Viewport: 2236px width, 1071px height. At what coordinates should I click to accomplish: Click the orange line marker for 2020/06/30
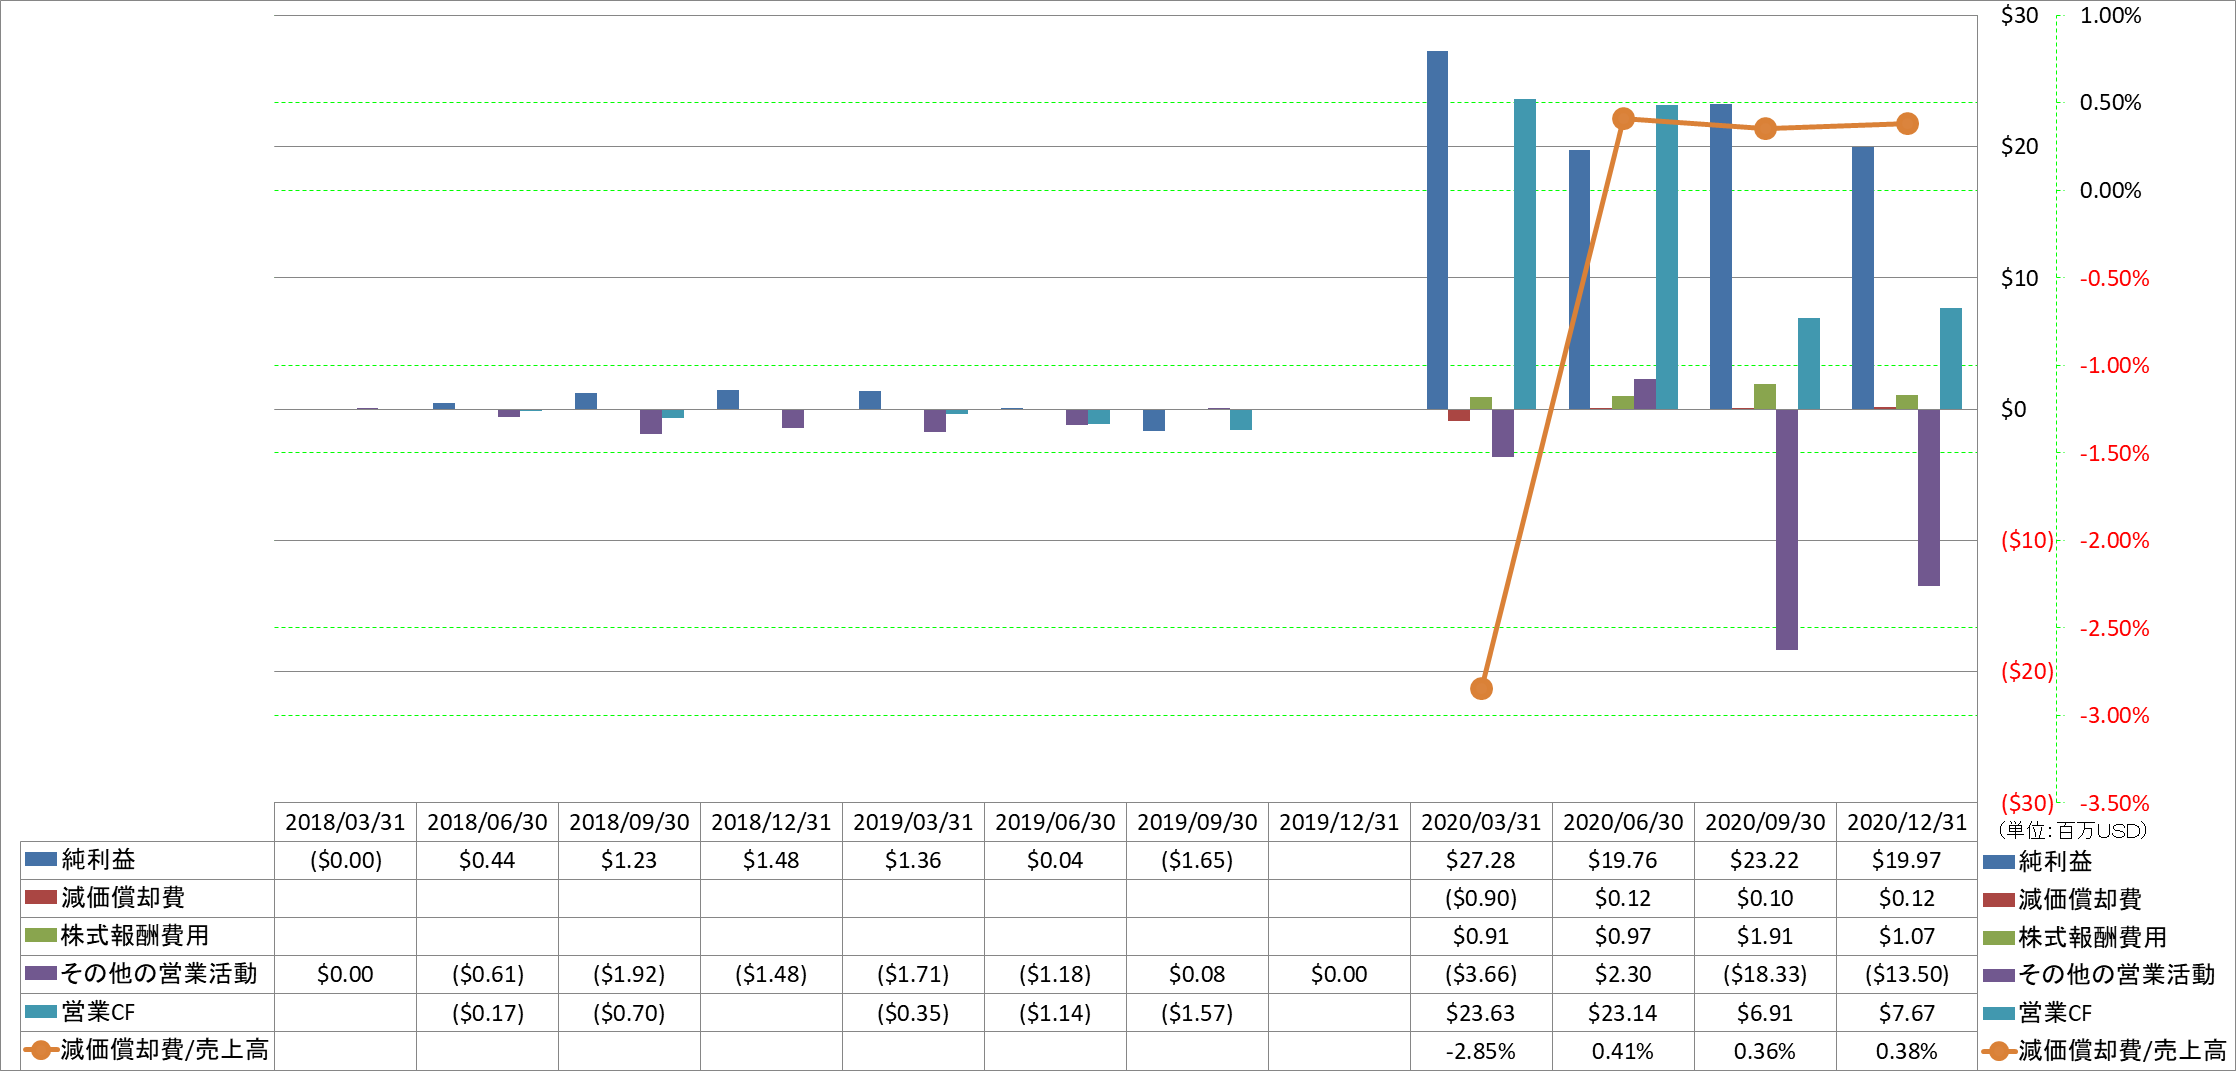pos(1623,119)
